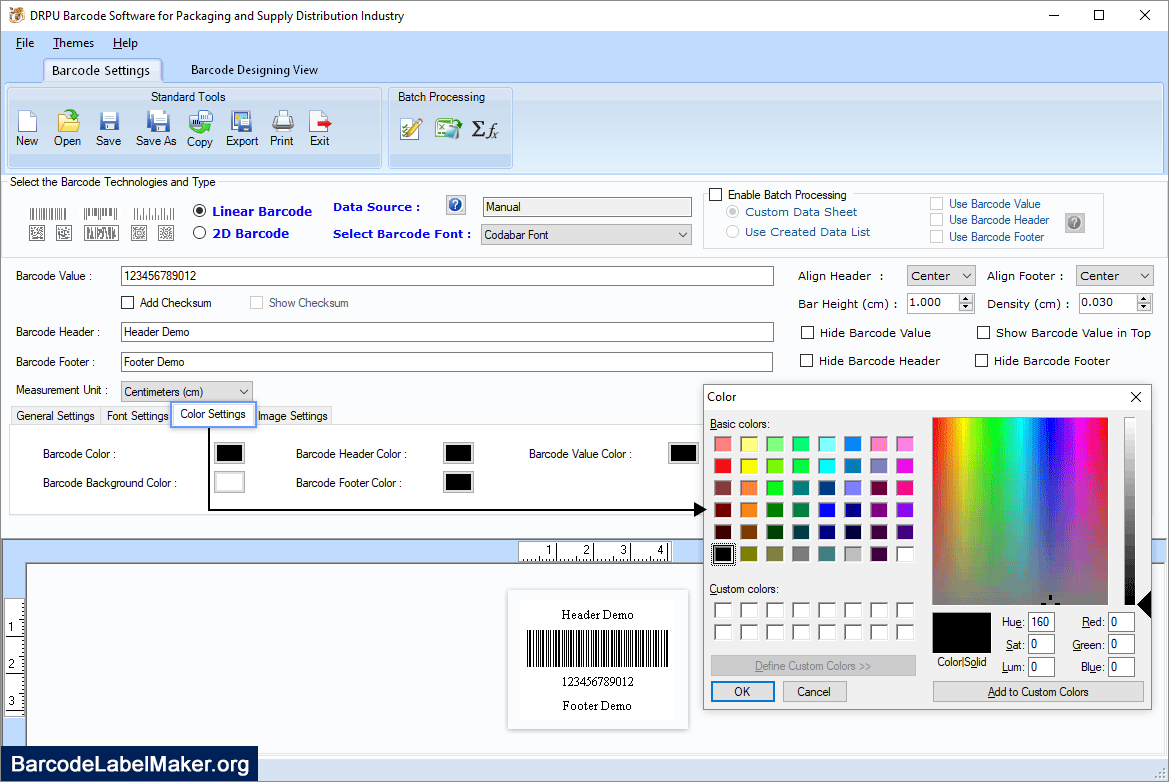Close the Color dialog
The height and width of the screenshot is (782, 1169).
click(1135, 397)
